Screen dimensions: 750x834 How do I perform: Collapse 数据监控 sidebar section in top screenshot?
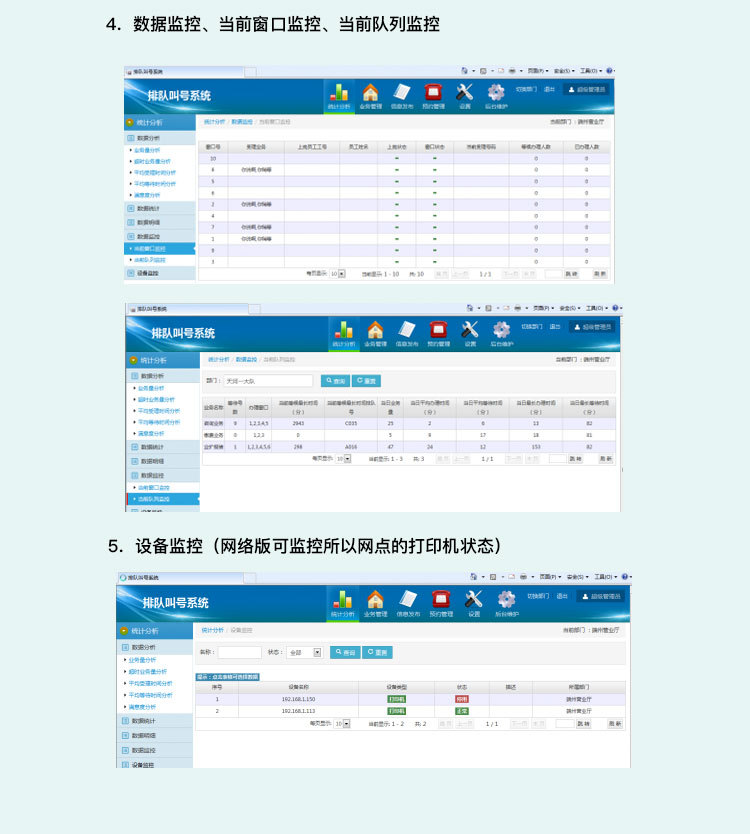[160, 236]
